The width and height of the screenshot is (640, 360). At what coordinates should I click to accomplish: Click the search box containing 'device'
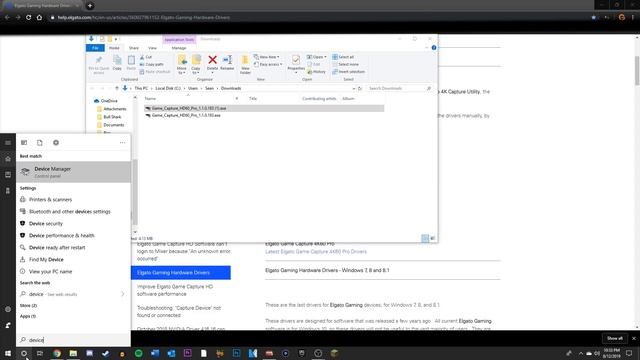(x=73, y=340)
